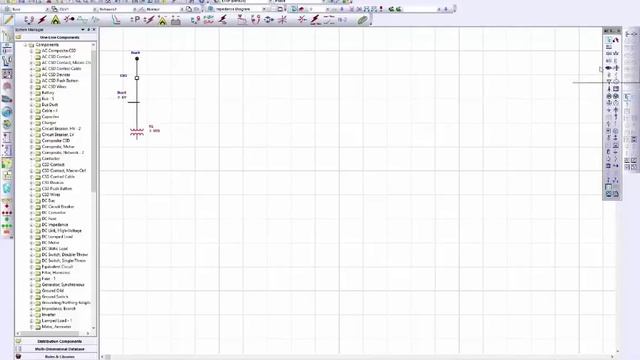
Task: Open Load Flow Analysis mode icon
Action: [29, 20]
